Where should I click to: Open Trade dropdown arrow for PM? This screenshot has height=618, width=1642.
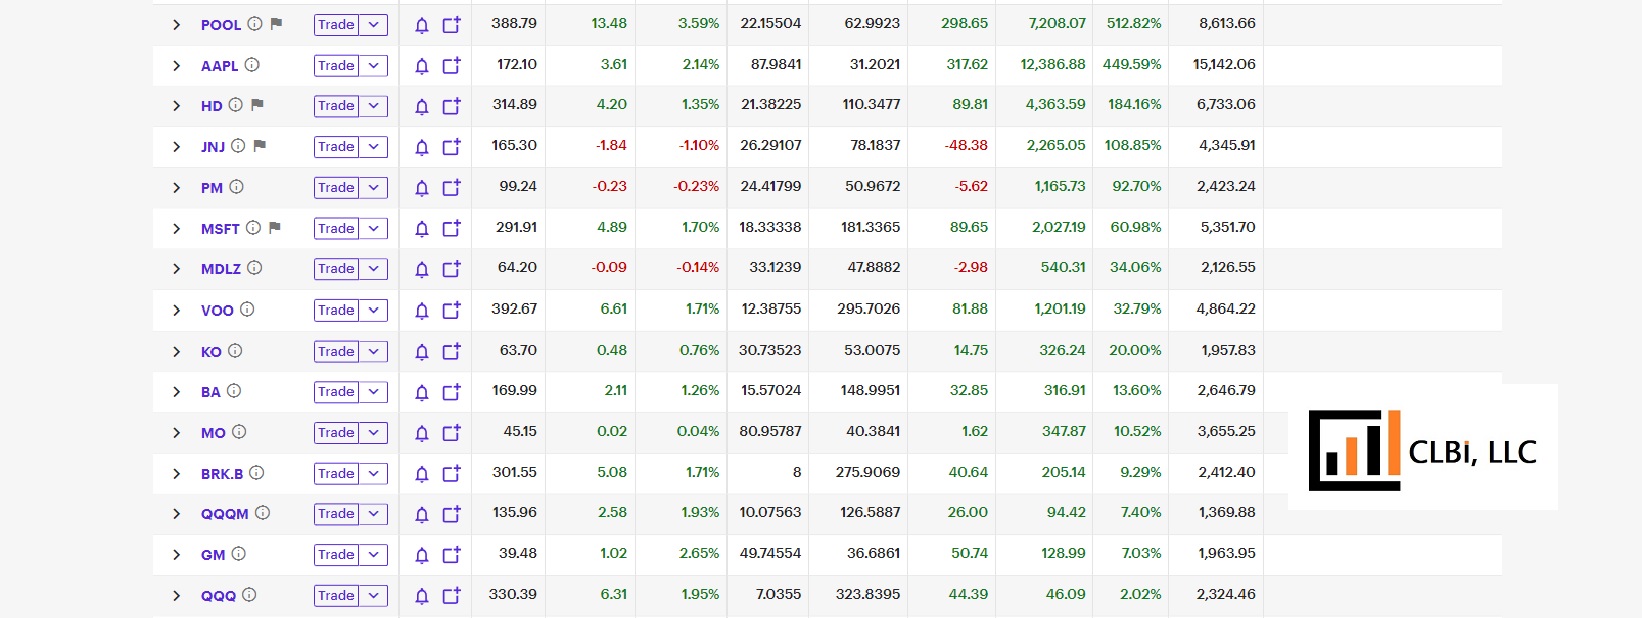click(x=373, y=188)
